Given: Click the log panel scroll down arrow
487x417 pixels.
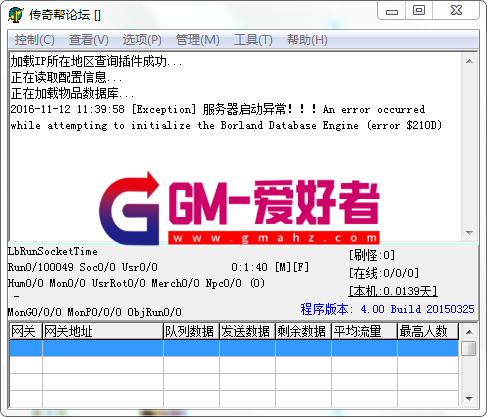Looking at the screenshot, I should point(469,233).
